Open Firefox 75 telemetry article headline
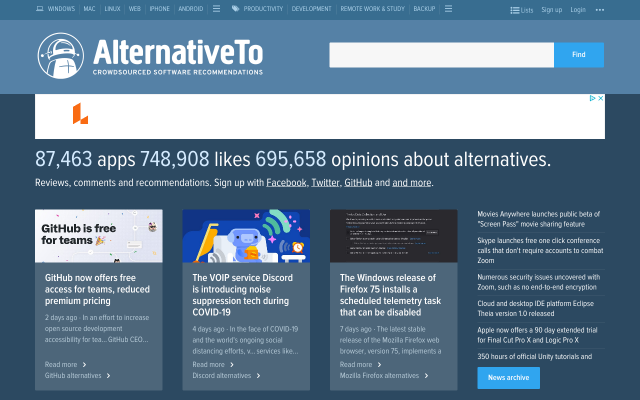Viewport: 640px width, 400px height. (390, 295)
